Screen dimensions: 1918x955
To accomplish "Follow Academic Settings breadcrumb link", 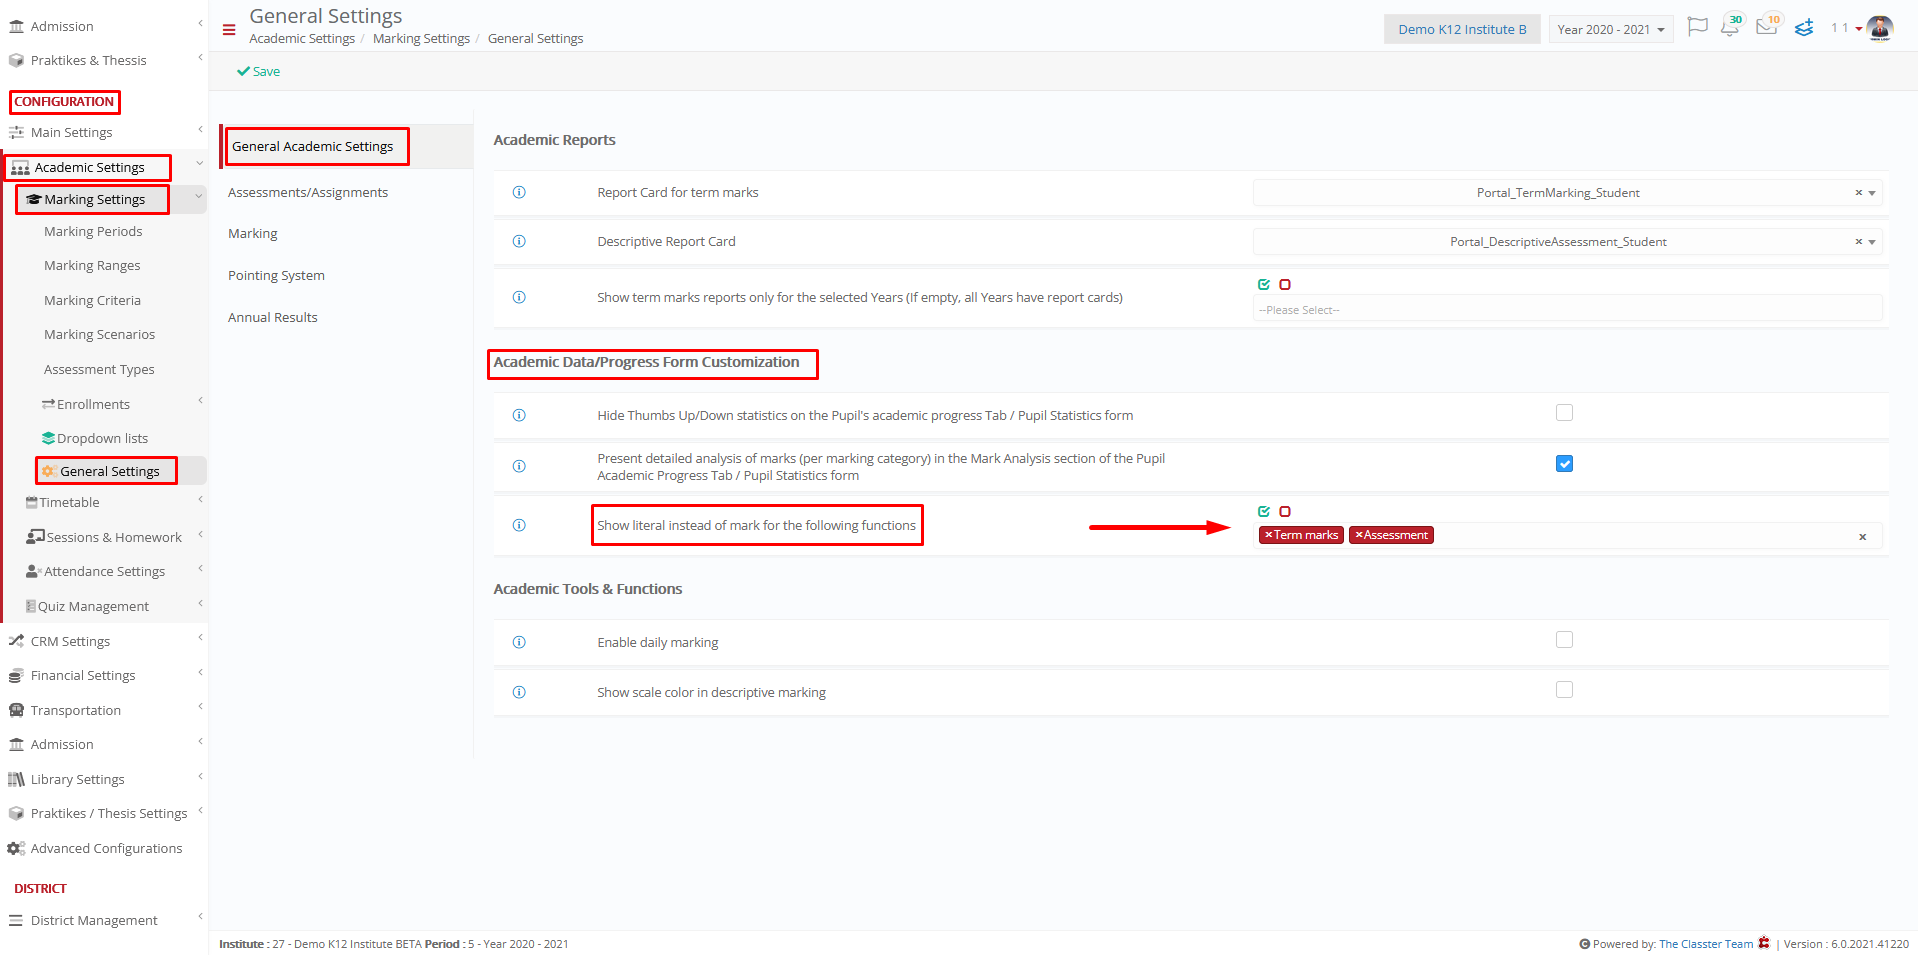I will pyautogui.click(x=302, y=38).
